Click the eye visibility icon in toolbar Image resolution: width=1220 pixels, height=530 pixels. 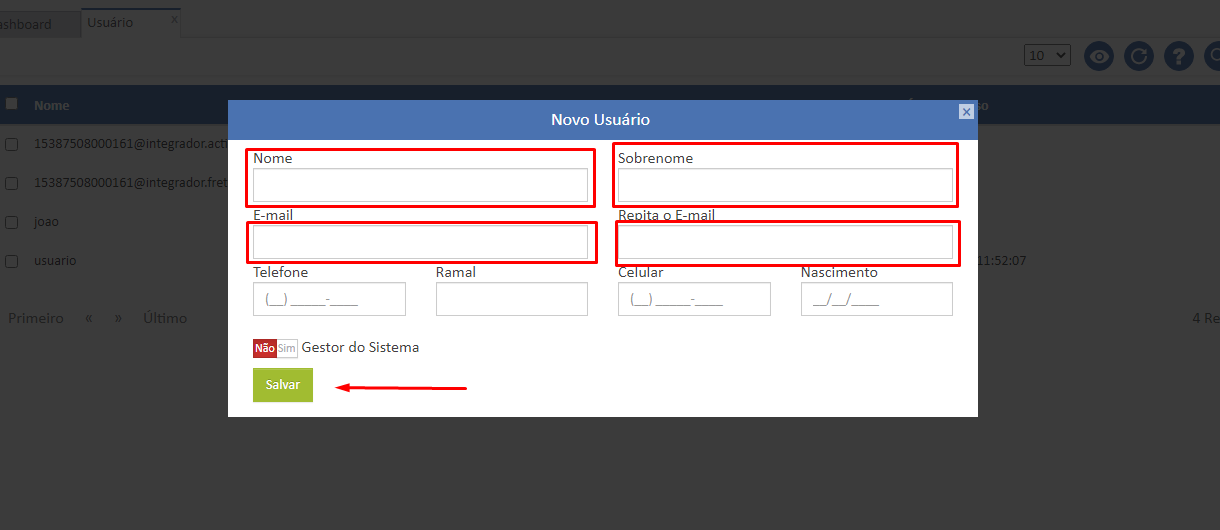(1100, 56)
